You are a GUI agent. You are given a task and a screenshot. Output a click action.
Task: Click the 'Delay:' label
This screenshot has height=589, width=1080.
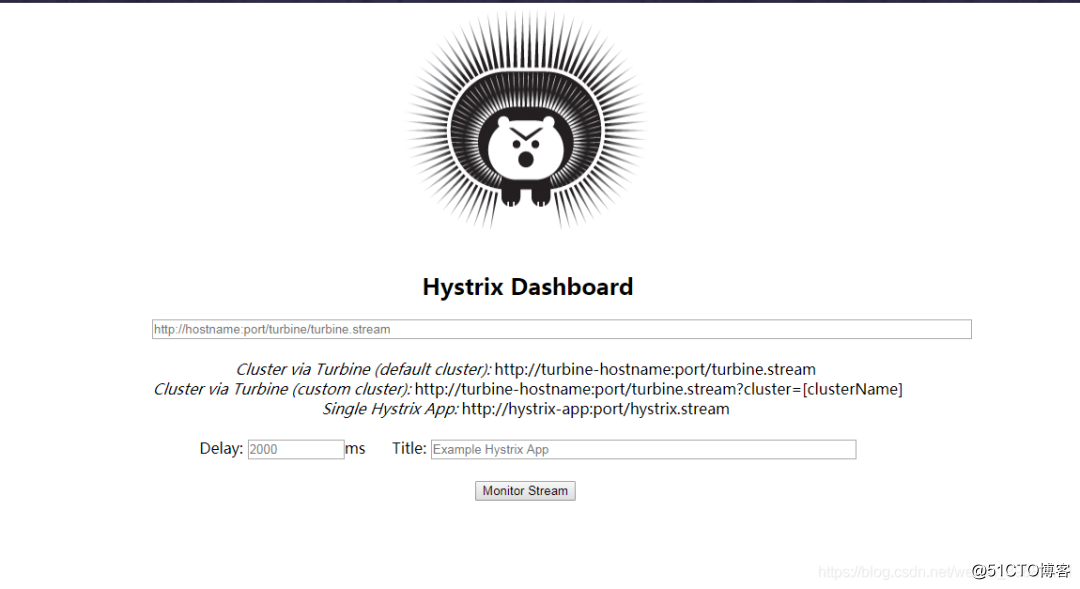click(221, 448)
